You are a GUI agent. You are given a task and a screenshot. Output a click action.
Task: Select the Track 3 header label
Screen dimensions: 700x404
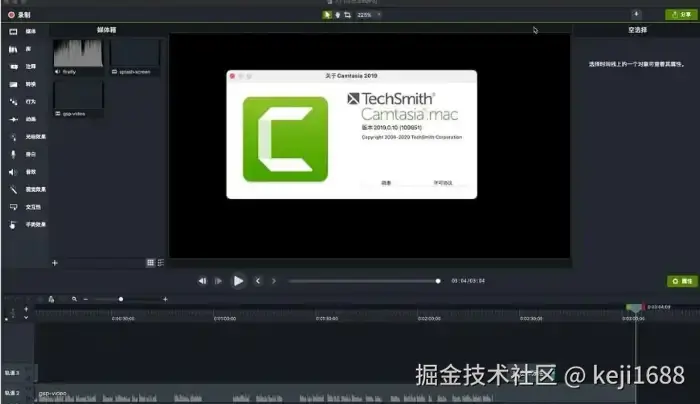click(12, 373)
